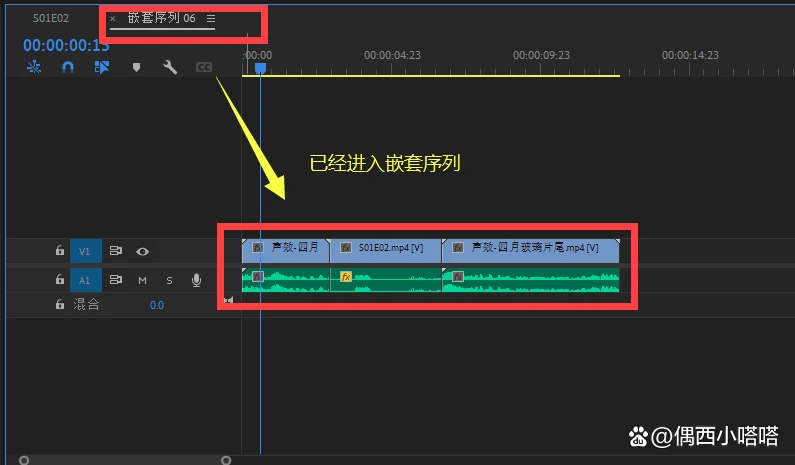Toggle the nest-sequence insert icon
795x465 pixels.
click(34, 67)
